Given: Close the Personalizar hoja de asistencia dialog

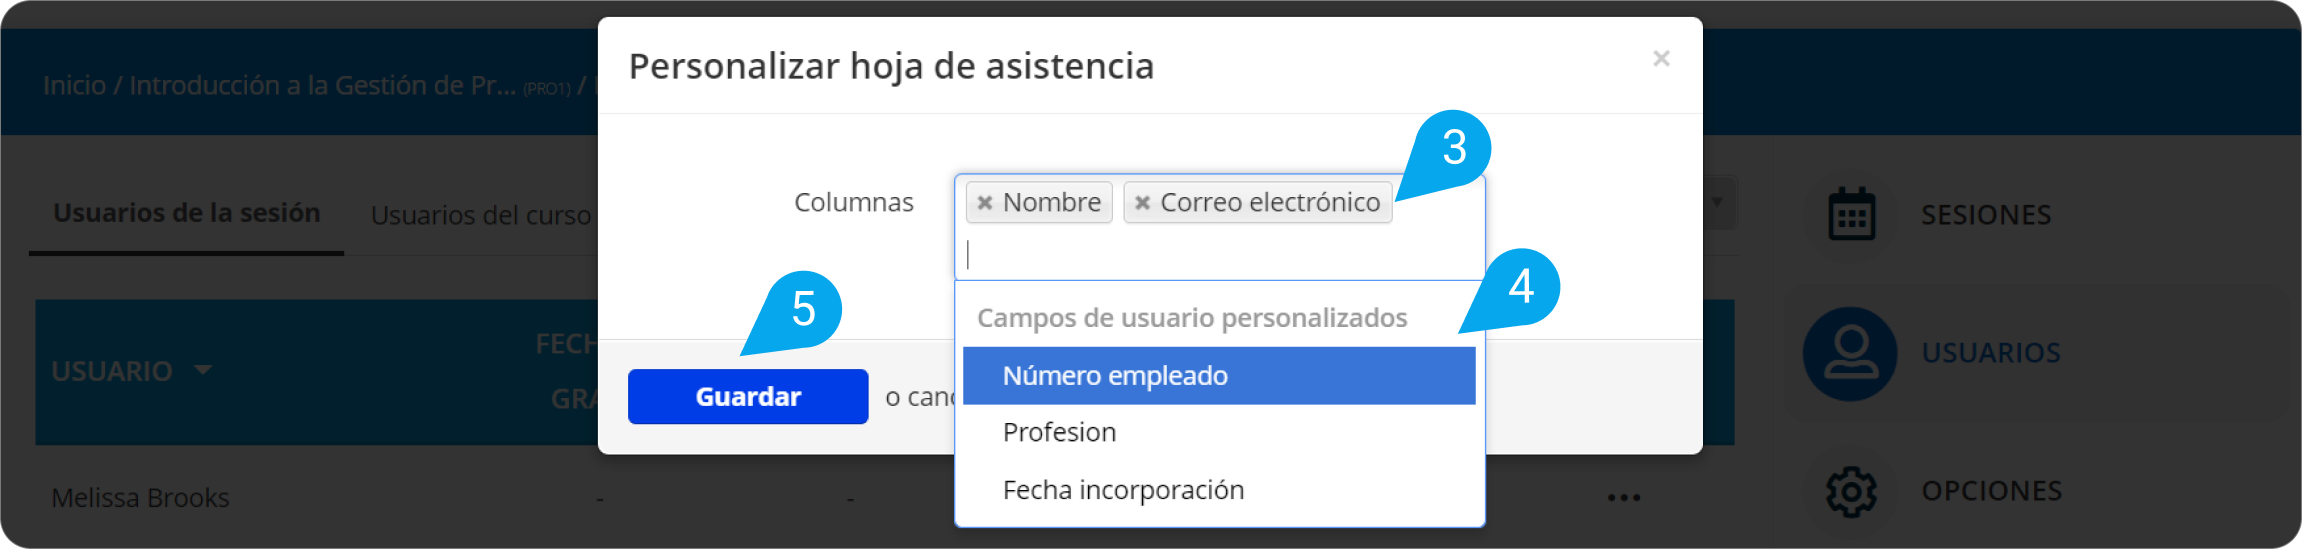Looking at the screenshot, I should (x=1661, y=59).
